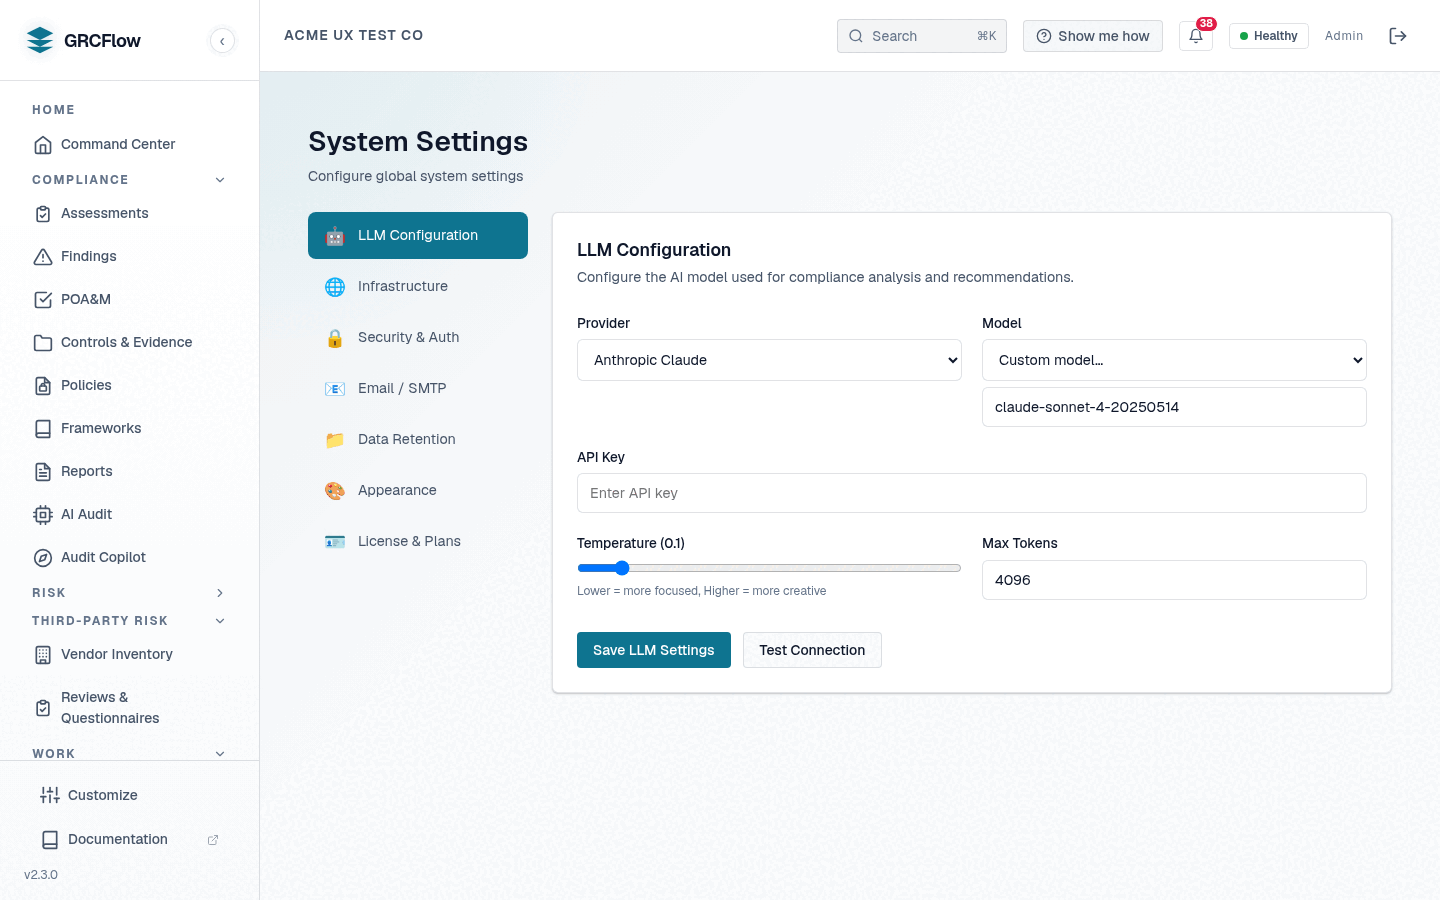The image size is (1440, 900).
Task: Click the Email / SMTP envelope icon
Action: [335, 389]
